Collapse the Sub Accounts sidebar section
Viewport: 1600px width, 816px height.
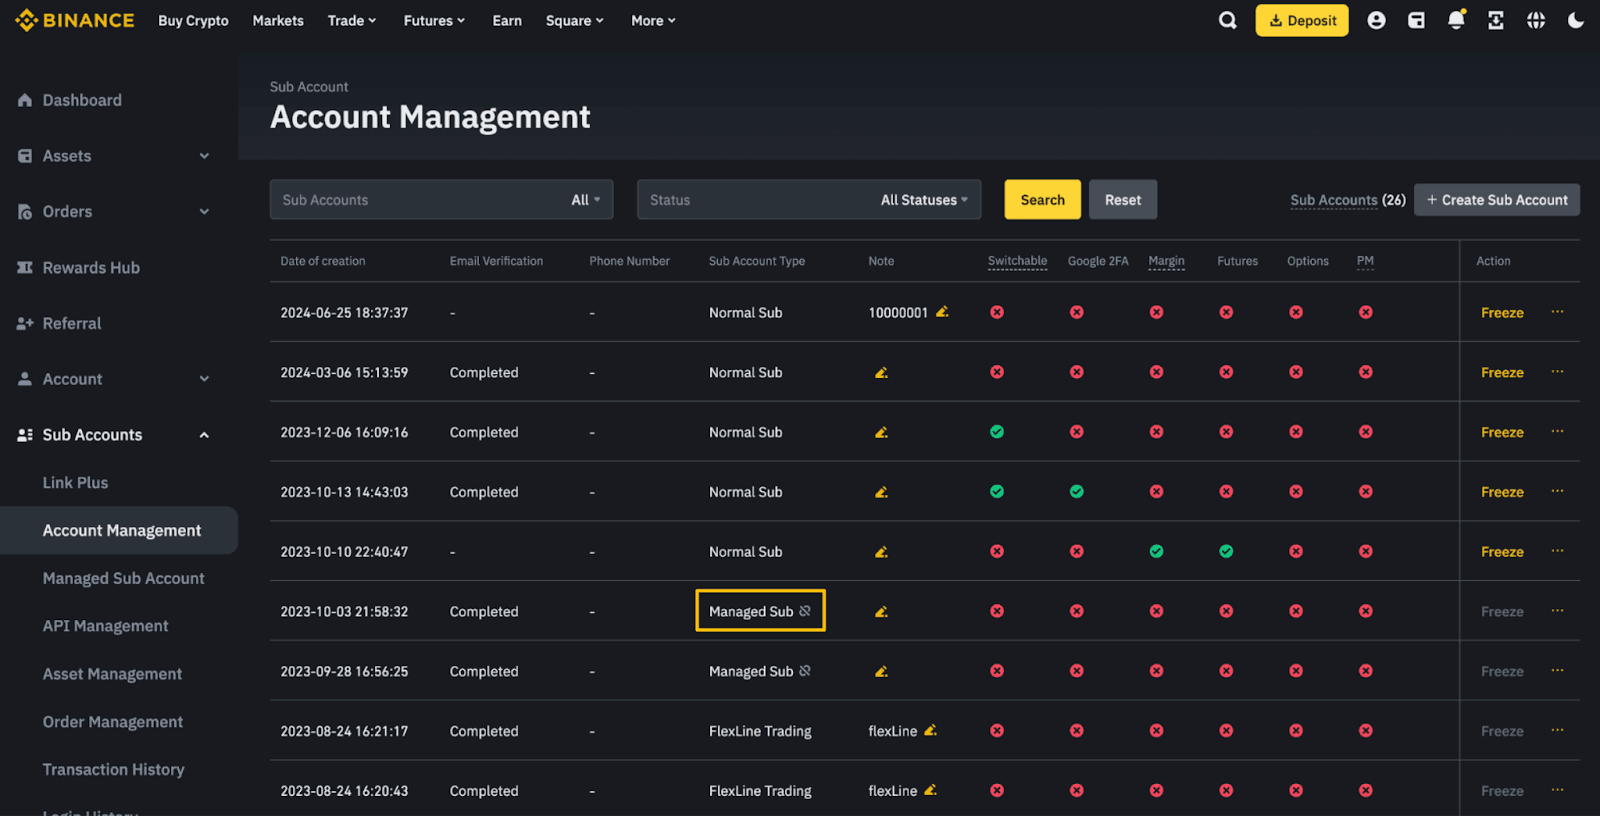204,435
